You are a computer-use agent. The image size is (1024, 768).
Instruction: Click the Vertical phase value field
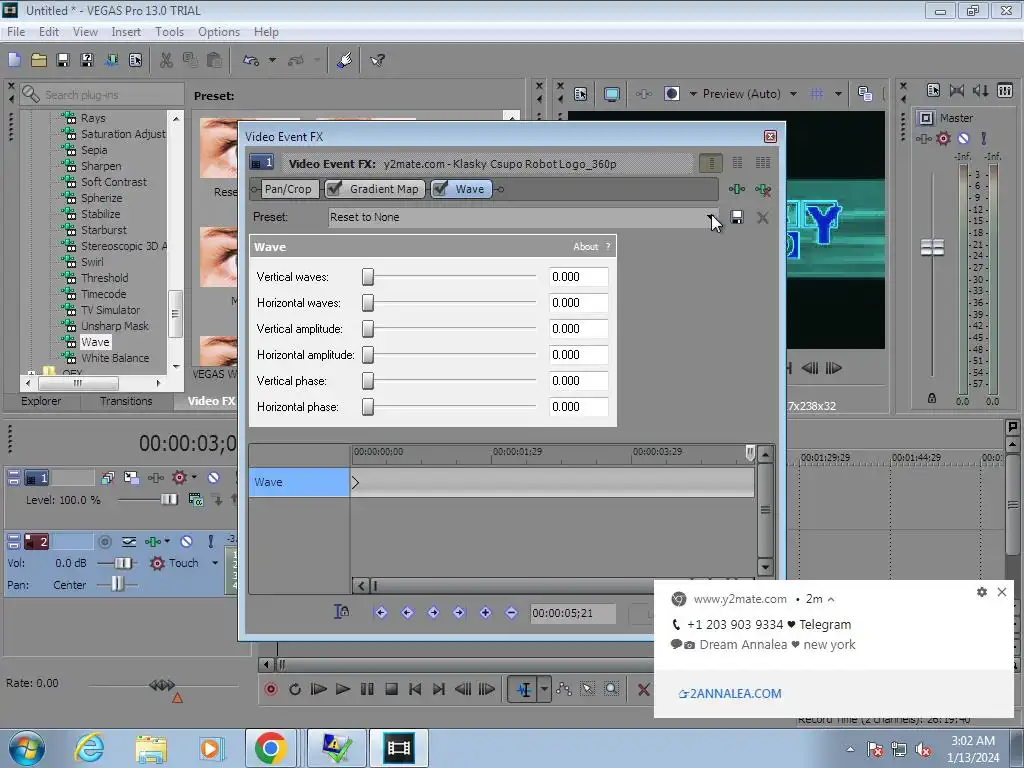tap(579, 381)
